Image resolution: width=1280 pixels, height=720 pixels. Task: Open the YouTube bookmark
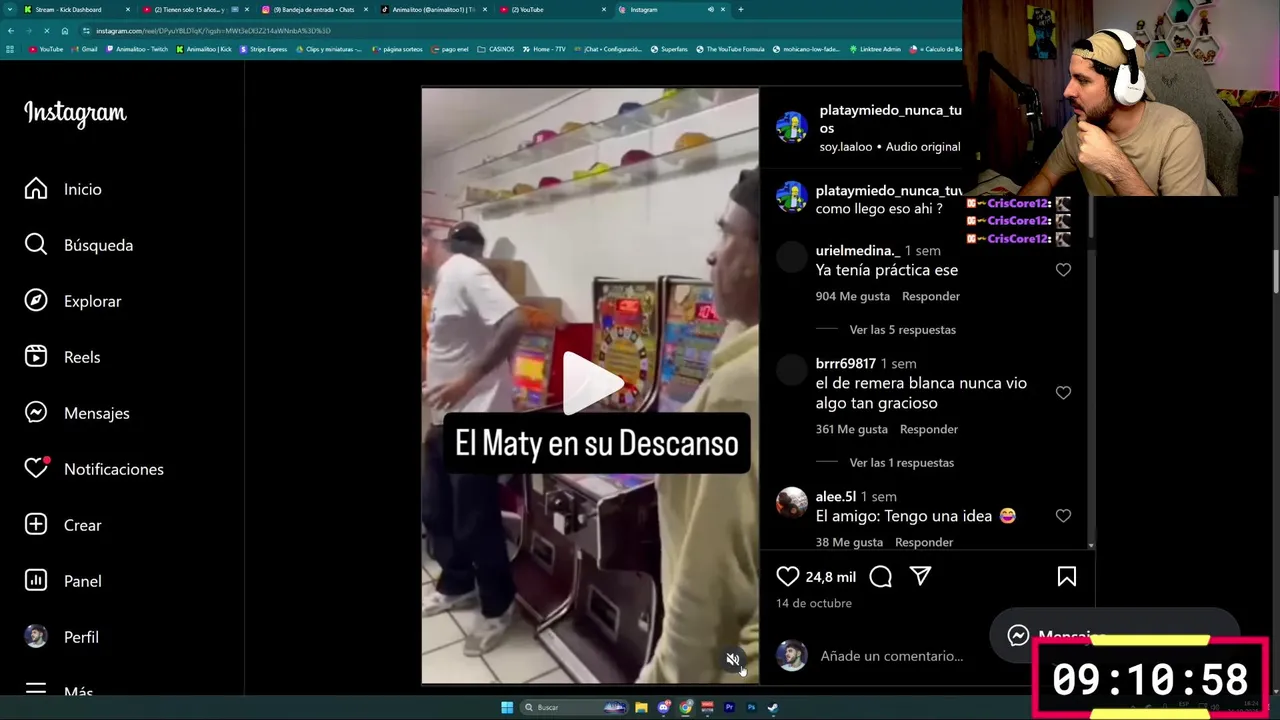coord(47,49)
